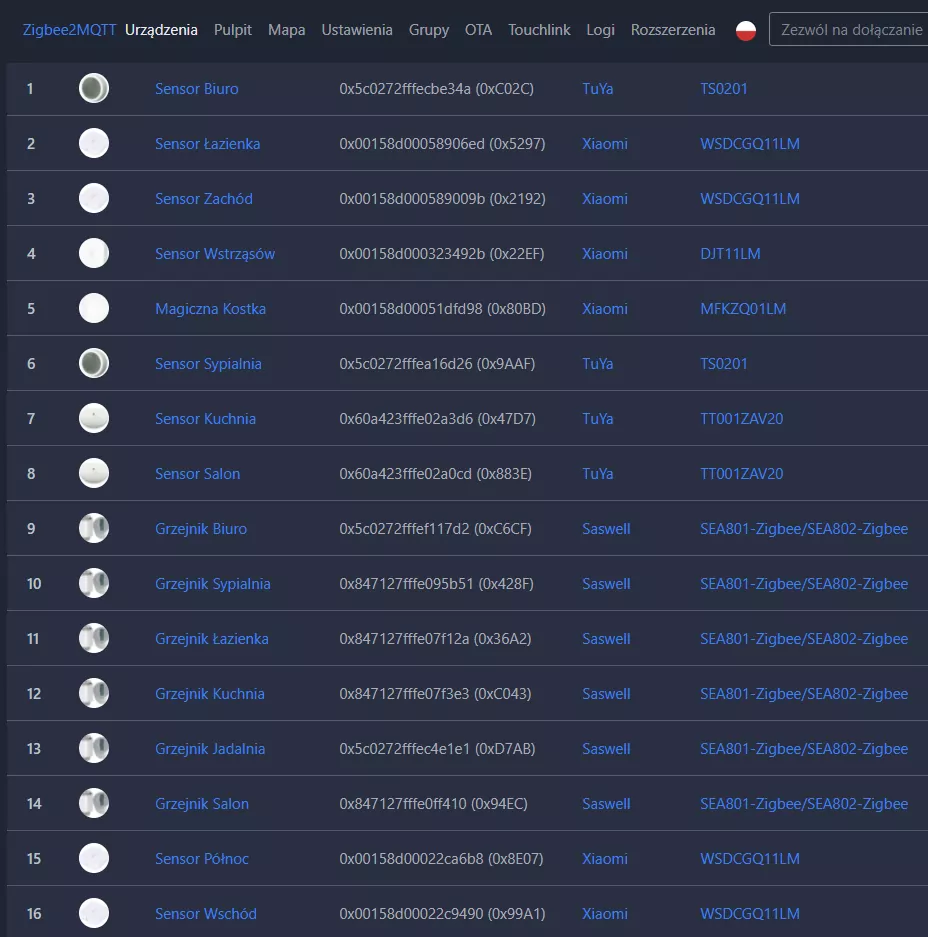
Task: Open the Mapa tab
Action: point(287,30)
